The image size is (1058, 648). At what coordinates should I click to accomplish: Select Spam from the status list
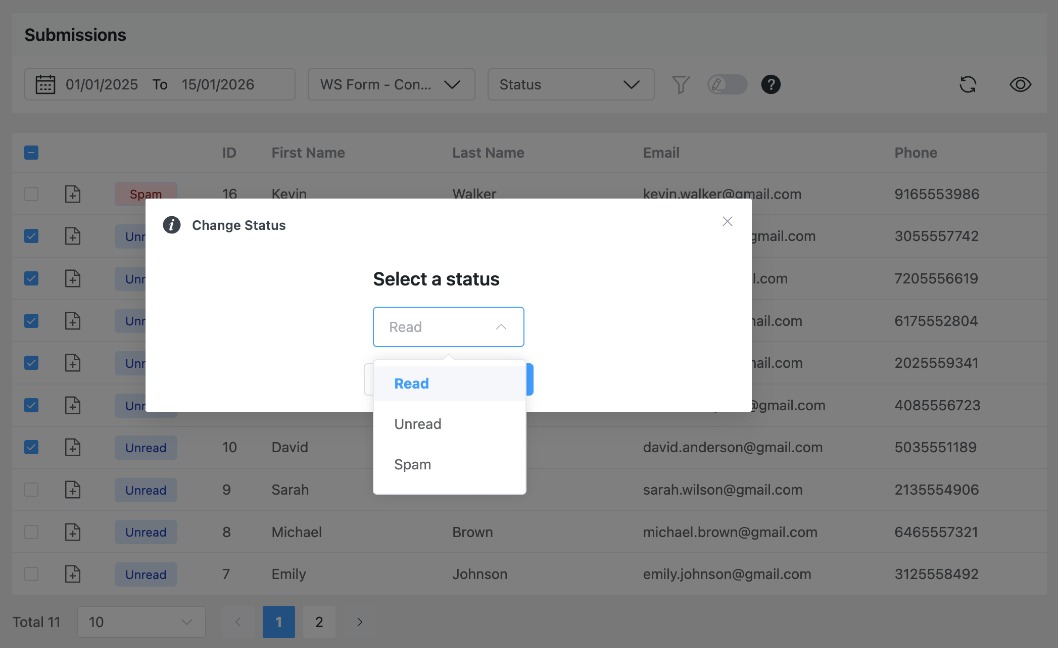[411, 464]
